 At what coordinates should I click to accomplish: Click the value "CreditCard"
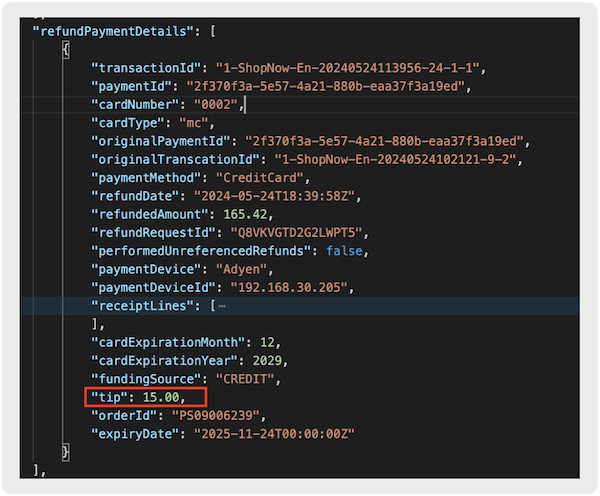coord(260,178)
